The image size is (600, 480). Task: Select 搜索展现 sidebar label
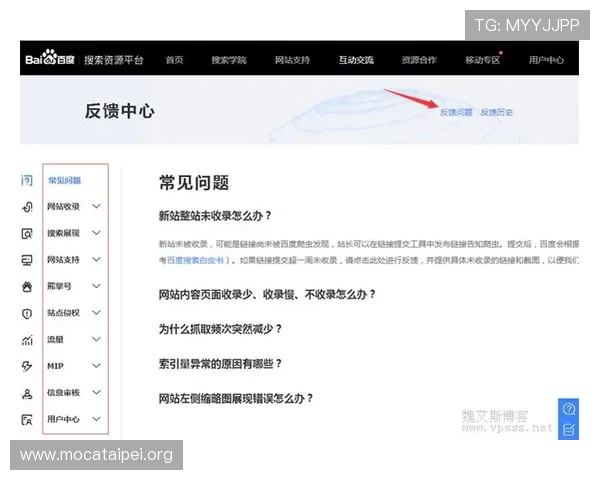63,233
